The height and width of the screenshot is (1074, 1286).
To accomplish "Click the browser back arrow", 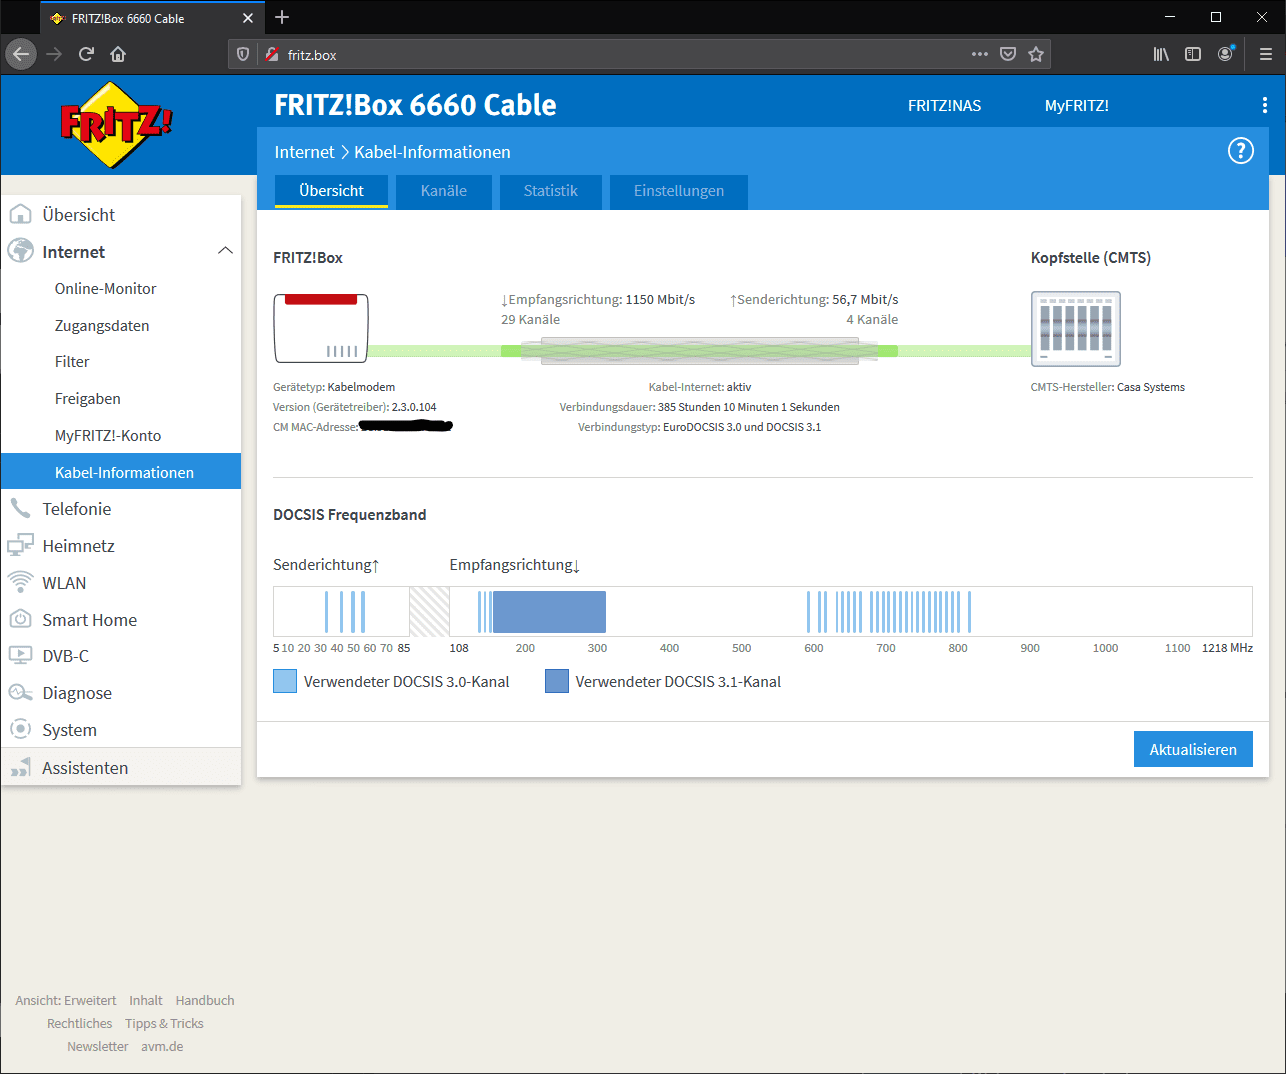I will click(21, 54).
